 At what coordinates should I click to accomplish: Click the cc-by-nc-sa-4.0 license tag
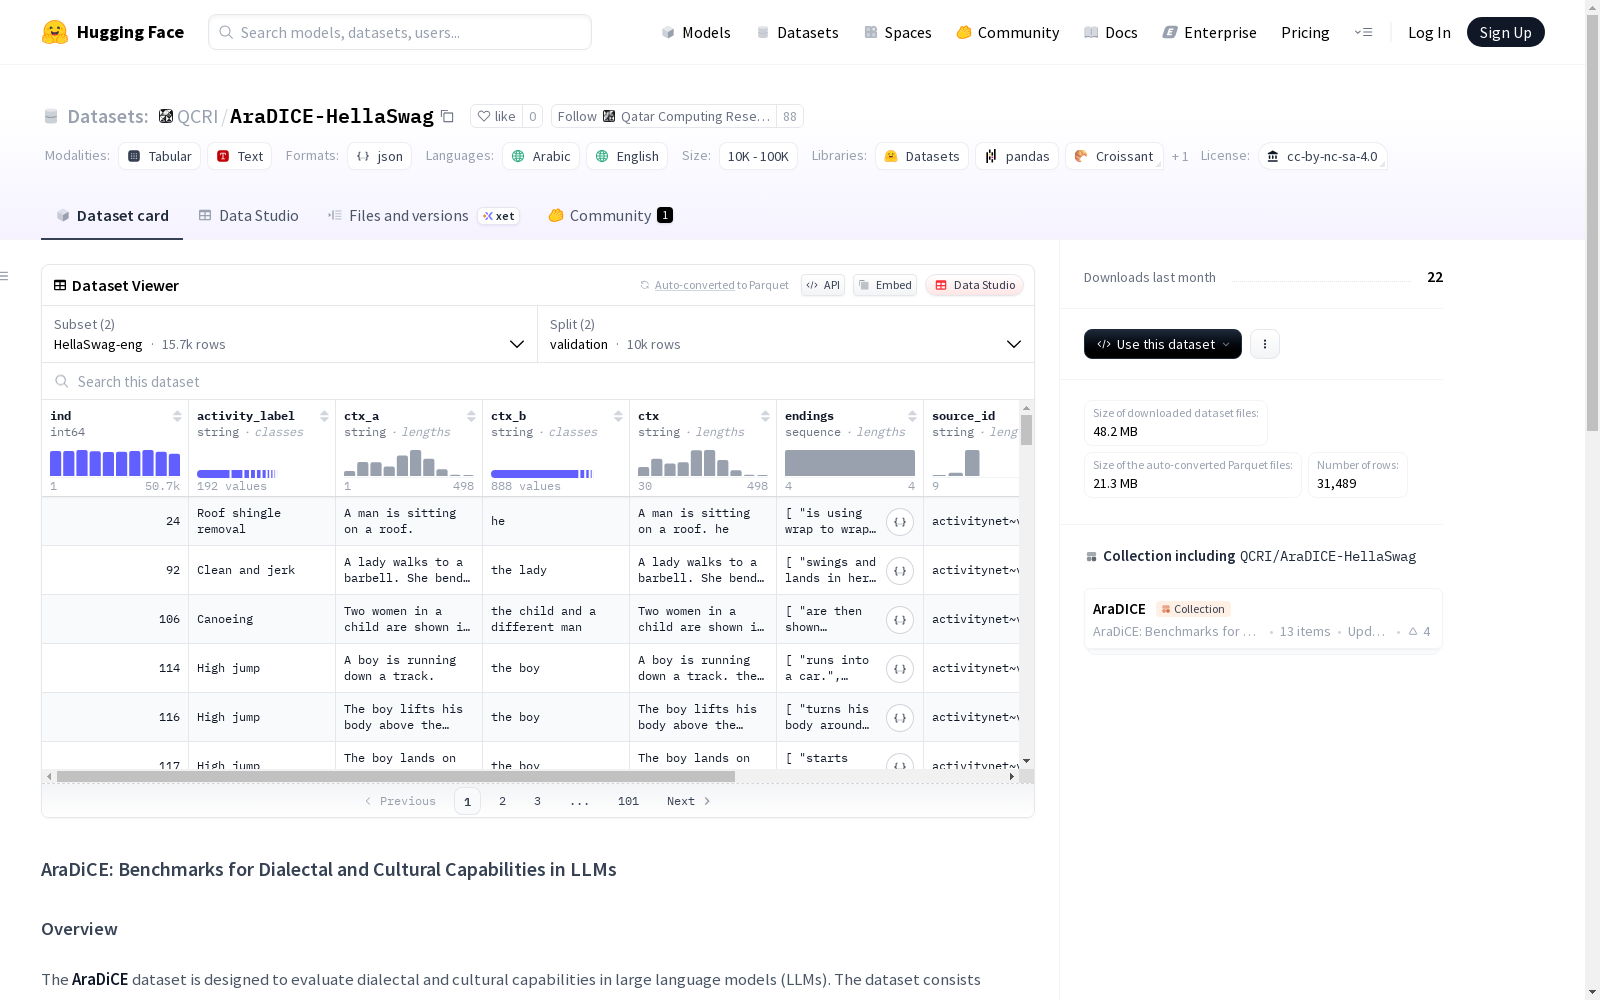pos(1322,156)
